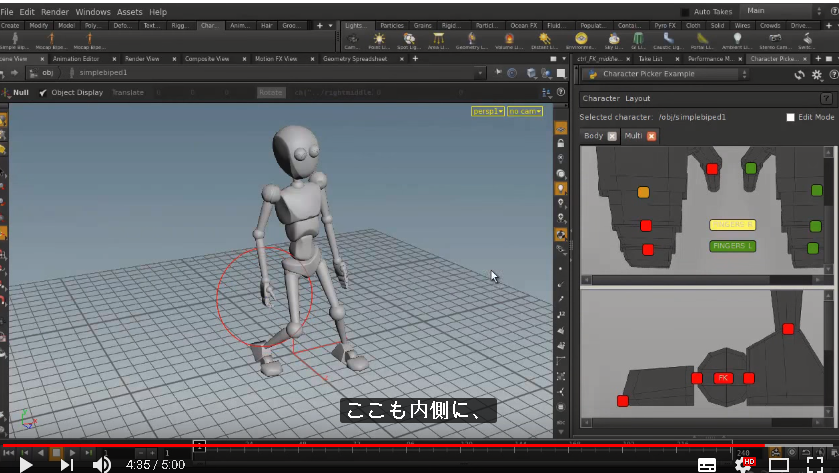Select the Area Light shelf tool
The image size is (839, 473).
coord(438,41)
